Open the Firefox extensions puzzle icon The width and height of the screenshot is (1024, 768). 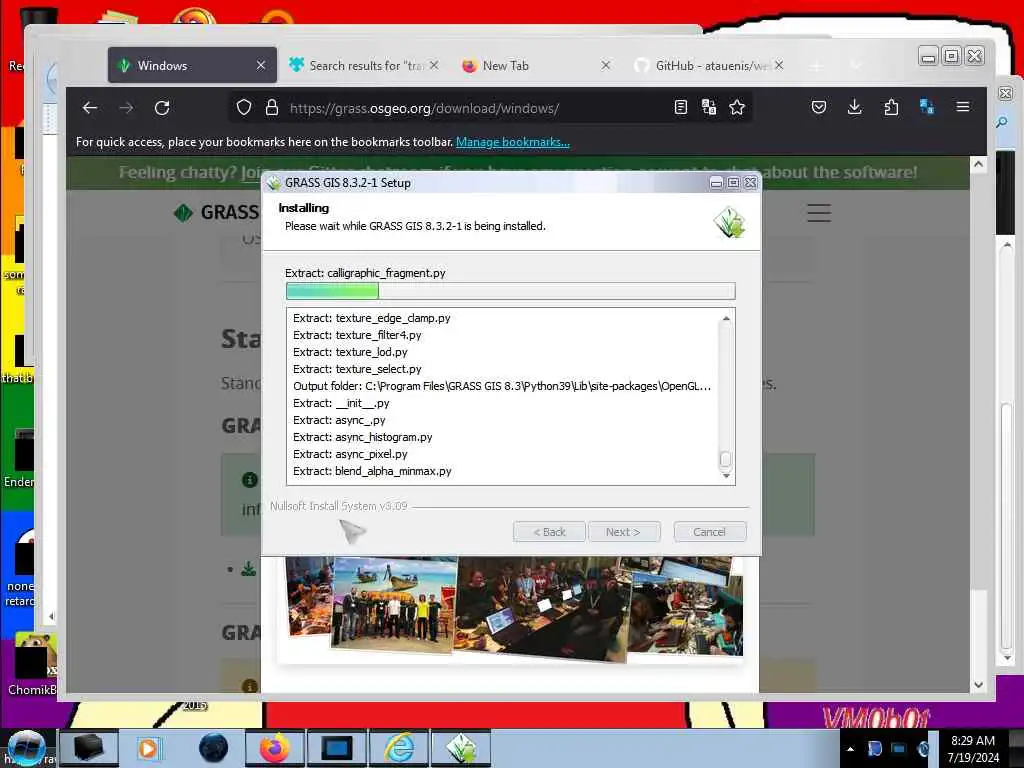tap(891, 107)
